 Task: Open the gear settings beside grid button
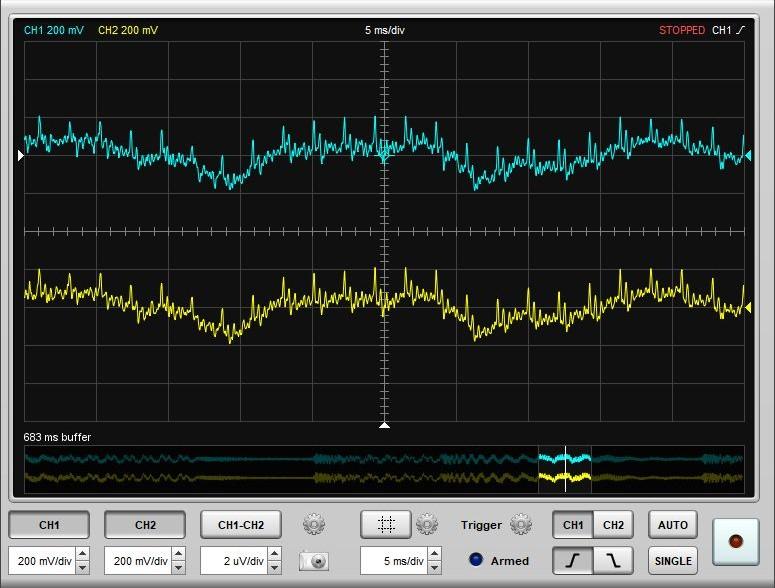pyautogui.click(x=427, y=524)
